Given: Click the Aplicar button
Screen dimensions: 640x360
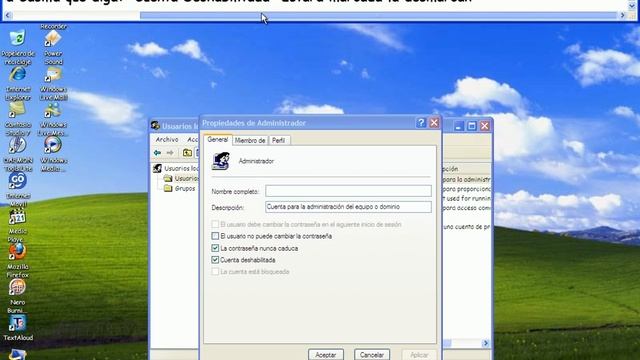Looking at the screenshot, I should coord(419,355).
